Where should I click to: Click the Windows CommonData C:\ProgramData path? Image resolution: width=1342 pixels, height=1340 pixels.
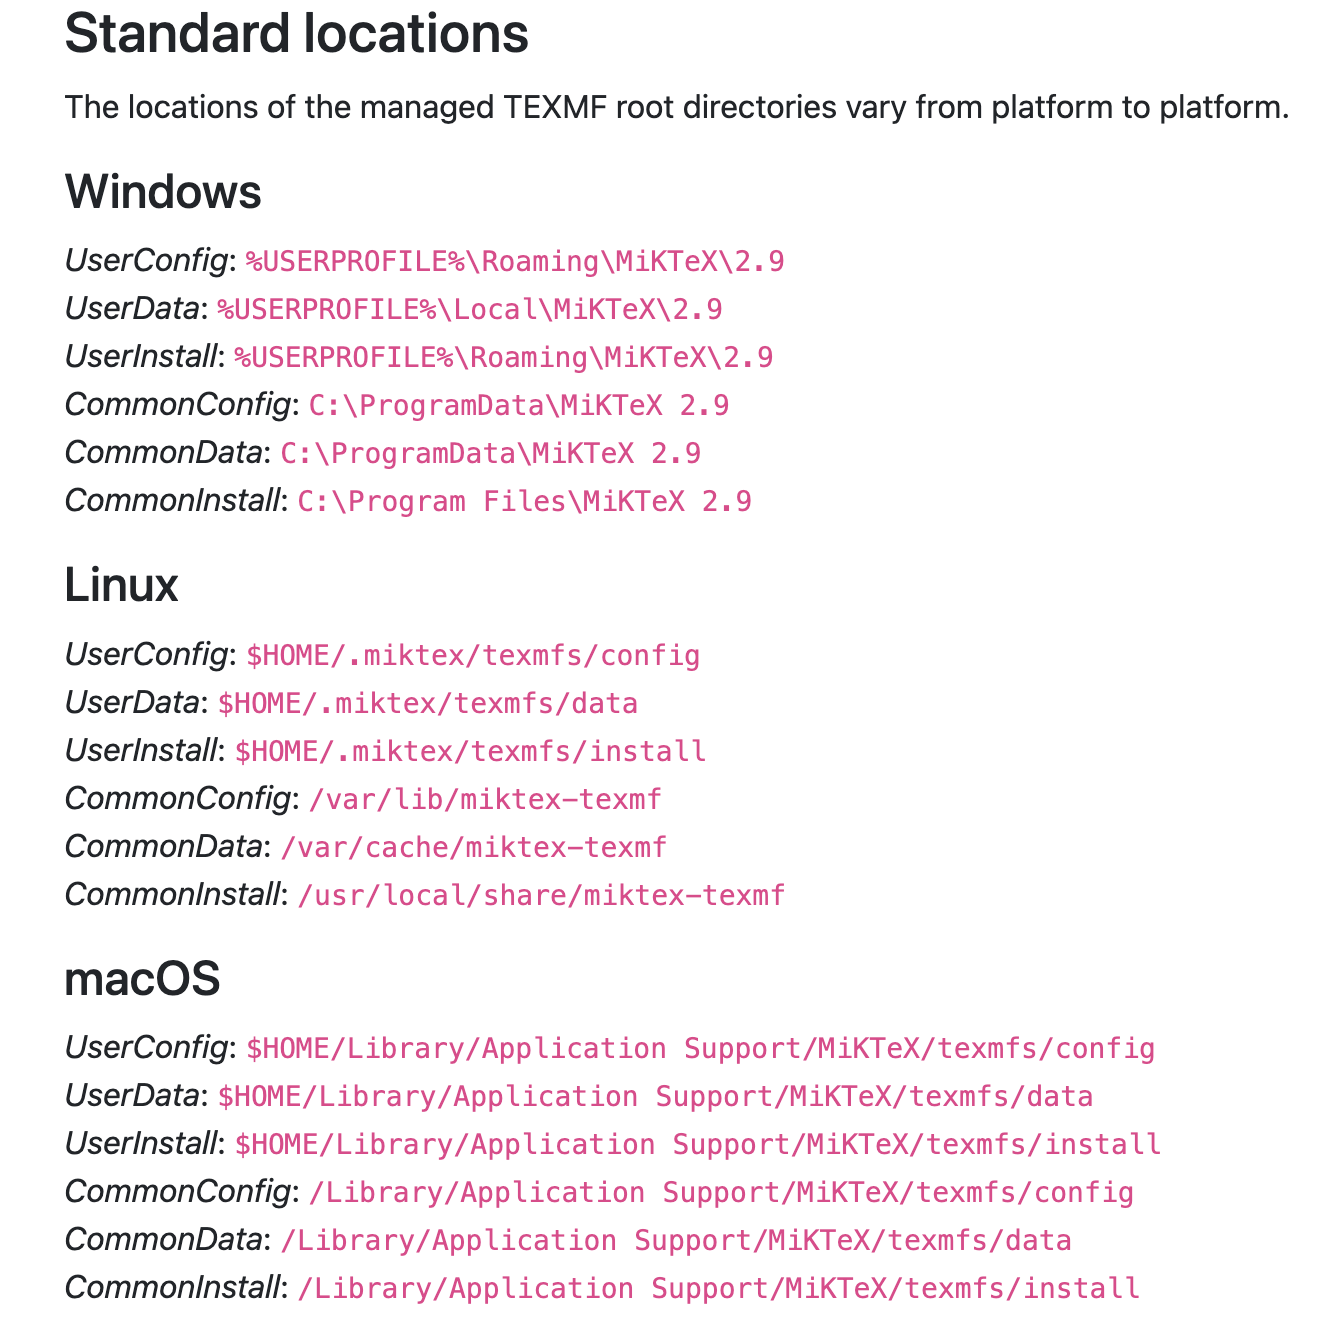490,454
